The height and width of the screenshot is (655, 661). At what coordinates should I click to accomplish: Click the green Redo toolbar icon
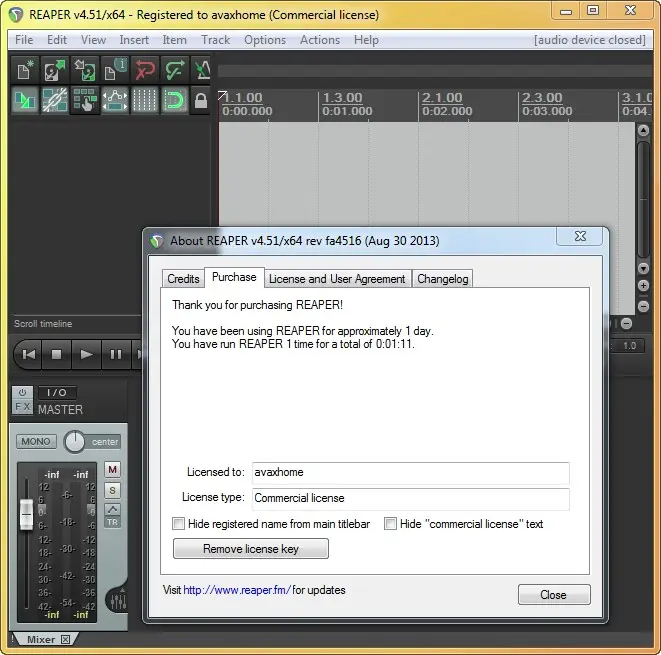(x=175, y=70)
